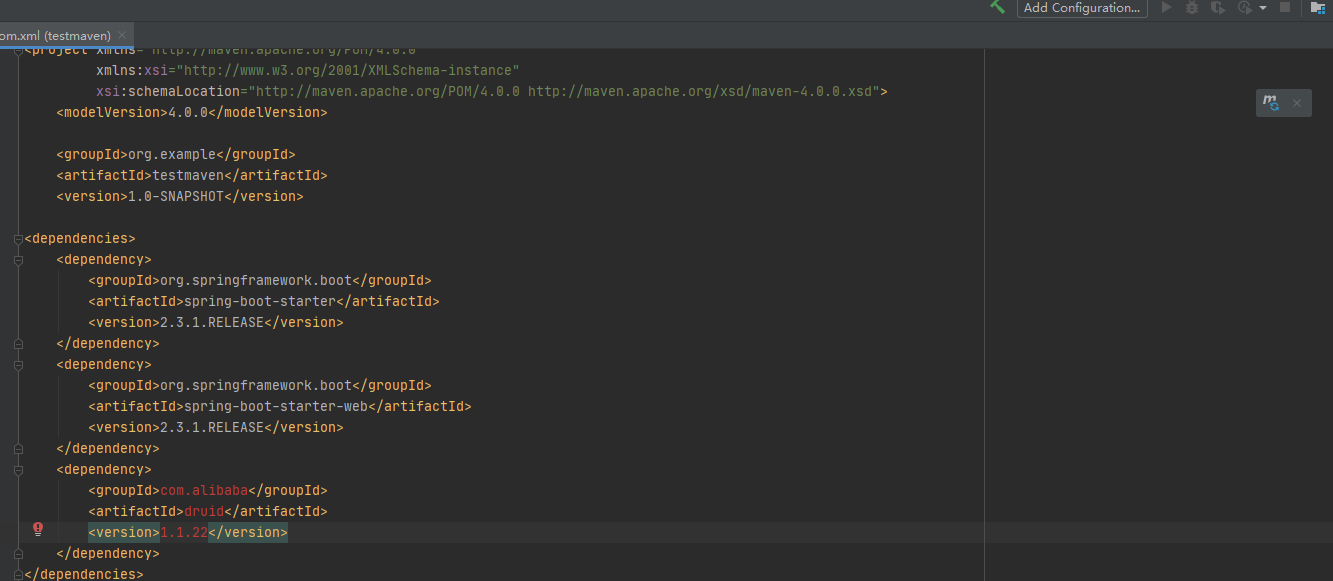Dismiss the Maven reload popup
The height and width of the screenshot is (581, 1333).
[1297, 103]
